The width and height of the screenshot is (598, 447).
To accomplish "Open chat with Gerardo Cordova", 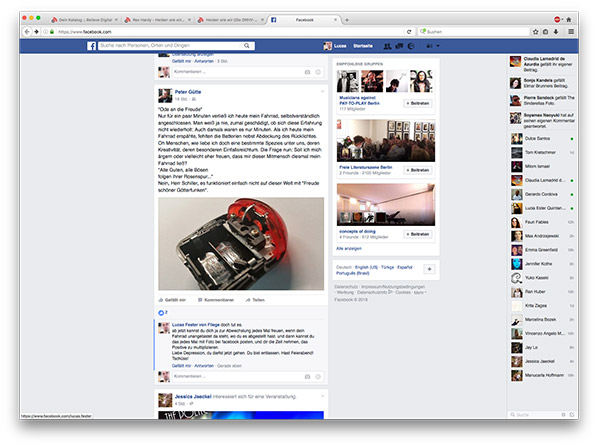I will point(542,195).
